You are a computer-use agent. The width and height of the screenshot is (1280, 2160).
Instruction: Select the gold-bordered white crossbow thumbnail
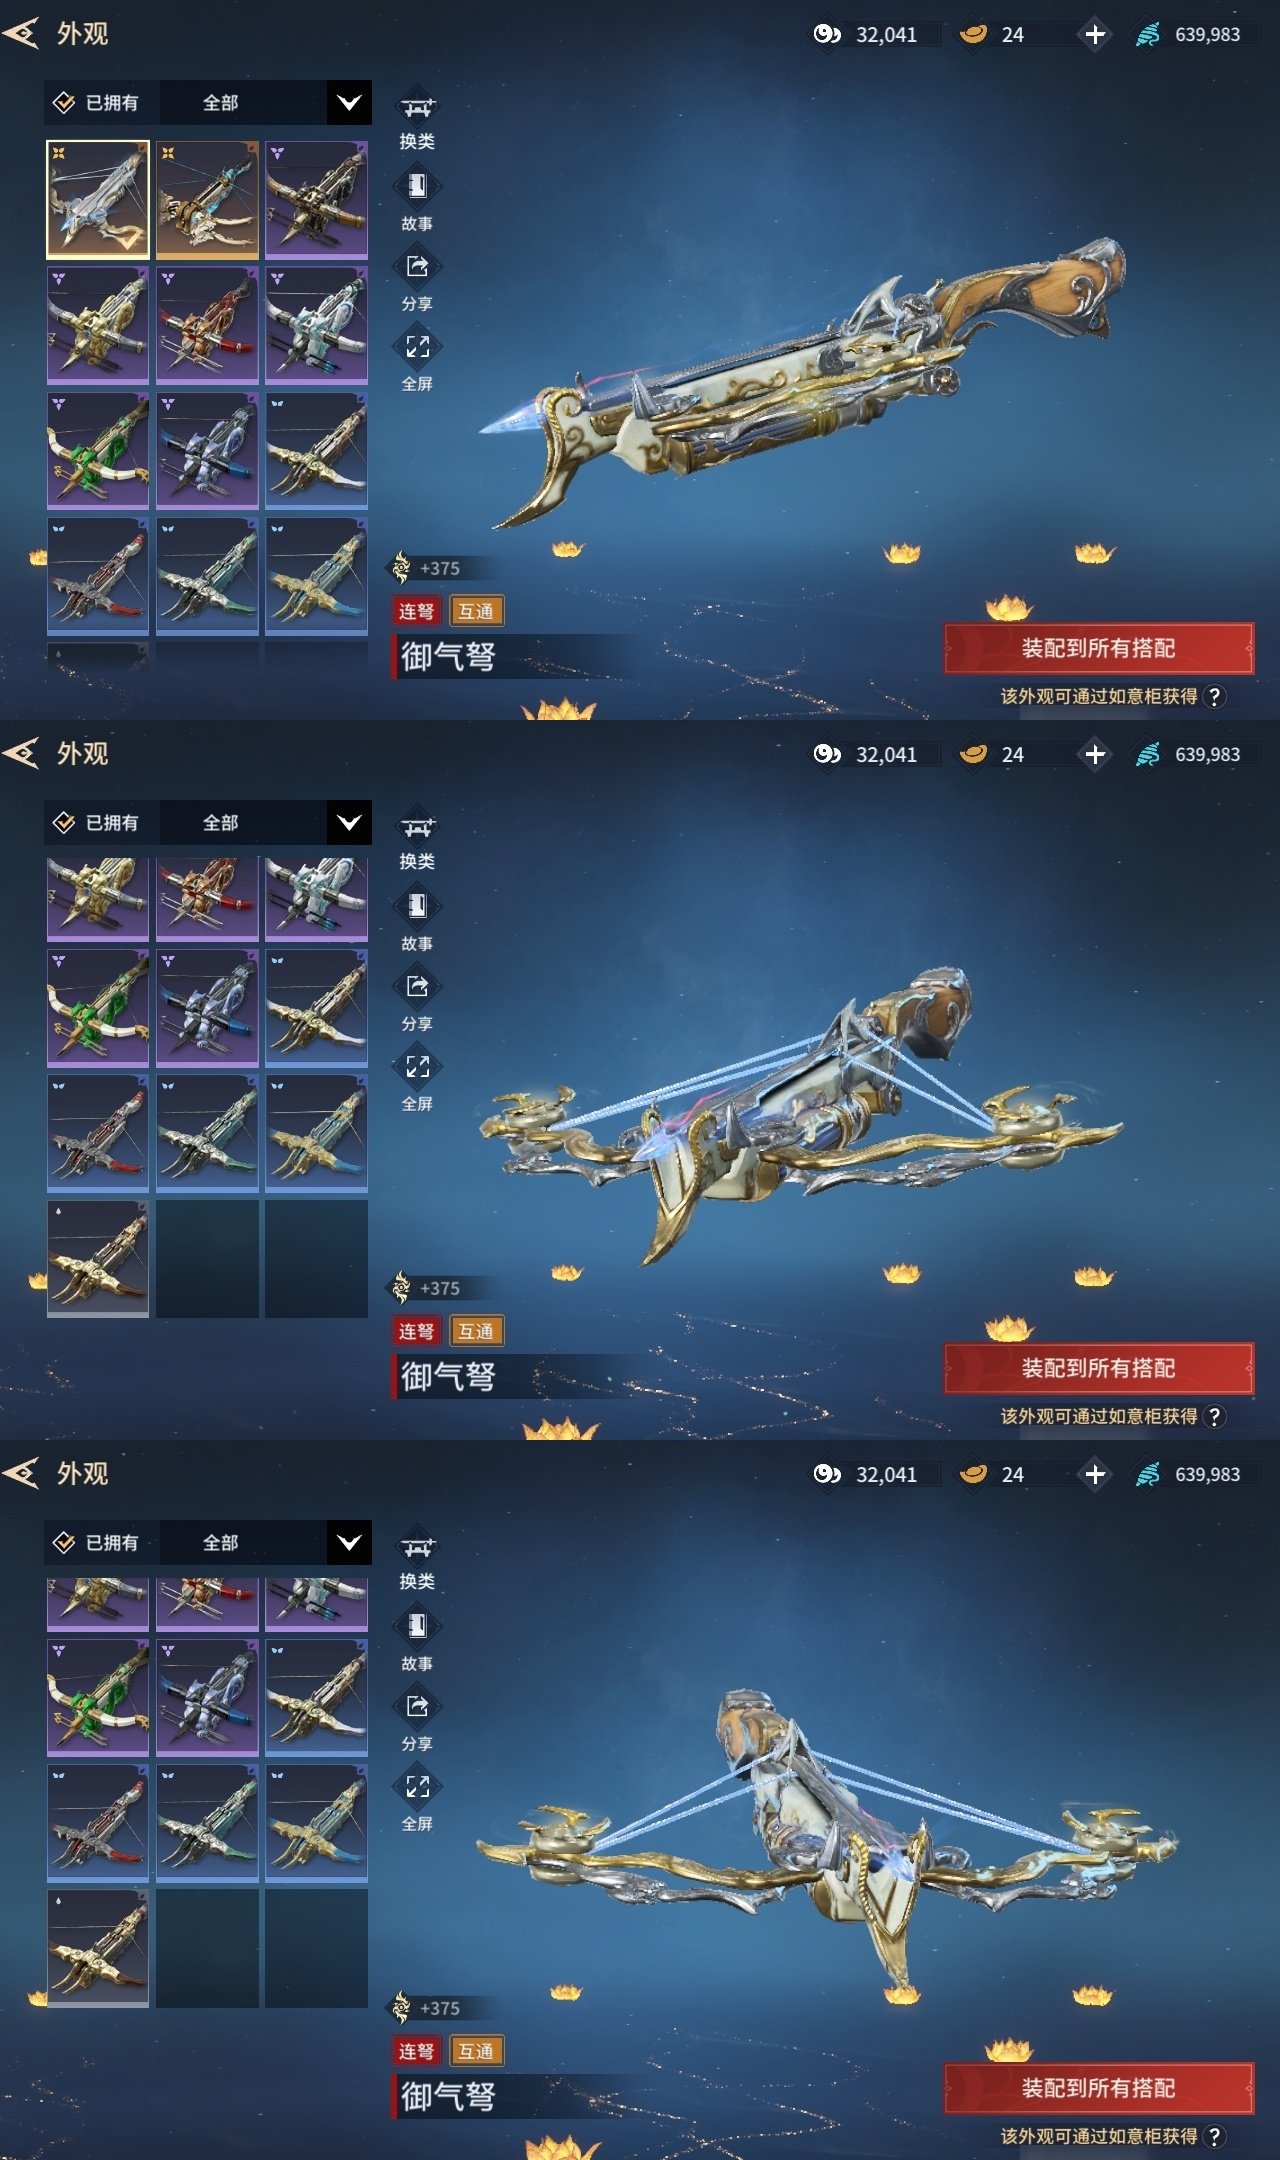click(98, 199)
